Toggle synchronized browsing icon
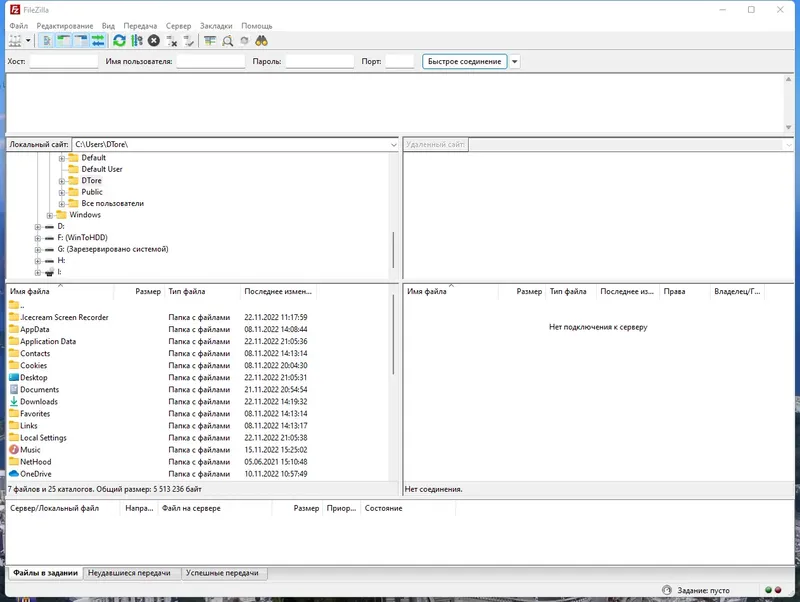The height and width of the screenshot is (602, 800). [x=244, y=41]
